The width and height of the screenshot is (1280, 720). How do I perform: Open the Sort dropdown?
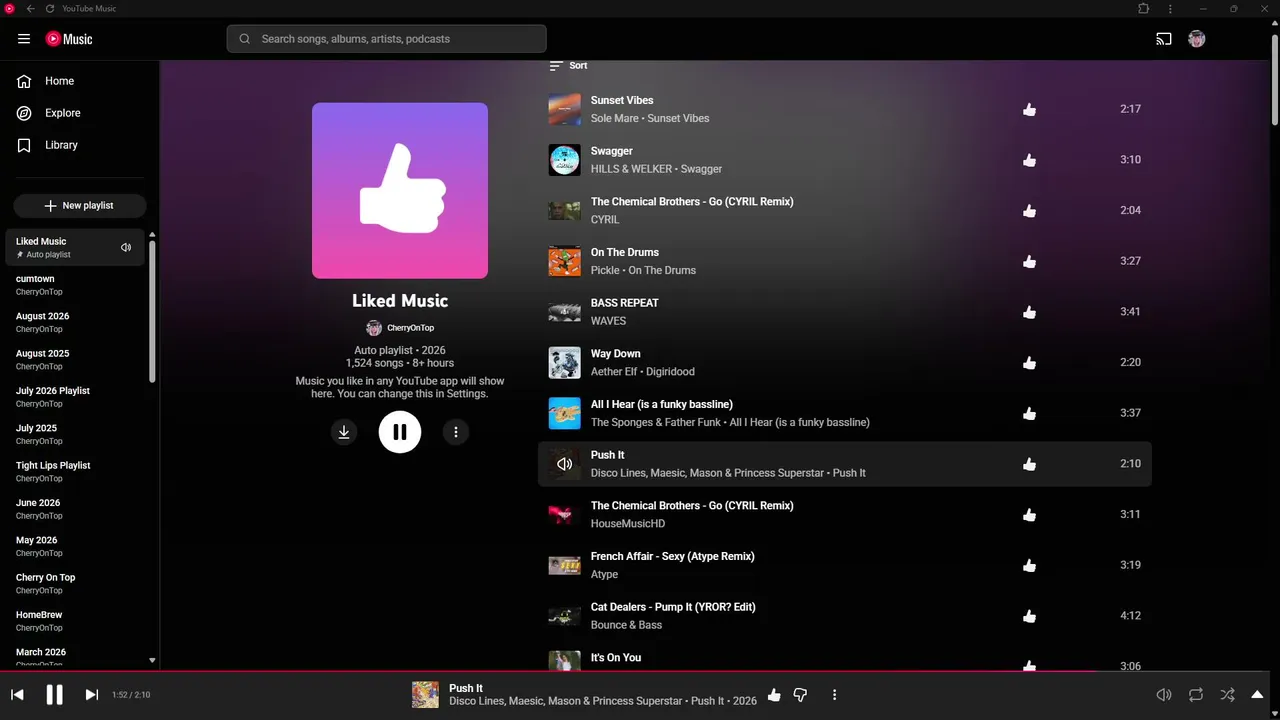point(568,66)
